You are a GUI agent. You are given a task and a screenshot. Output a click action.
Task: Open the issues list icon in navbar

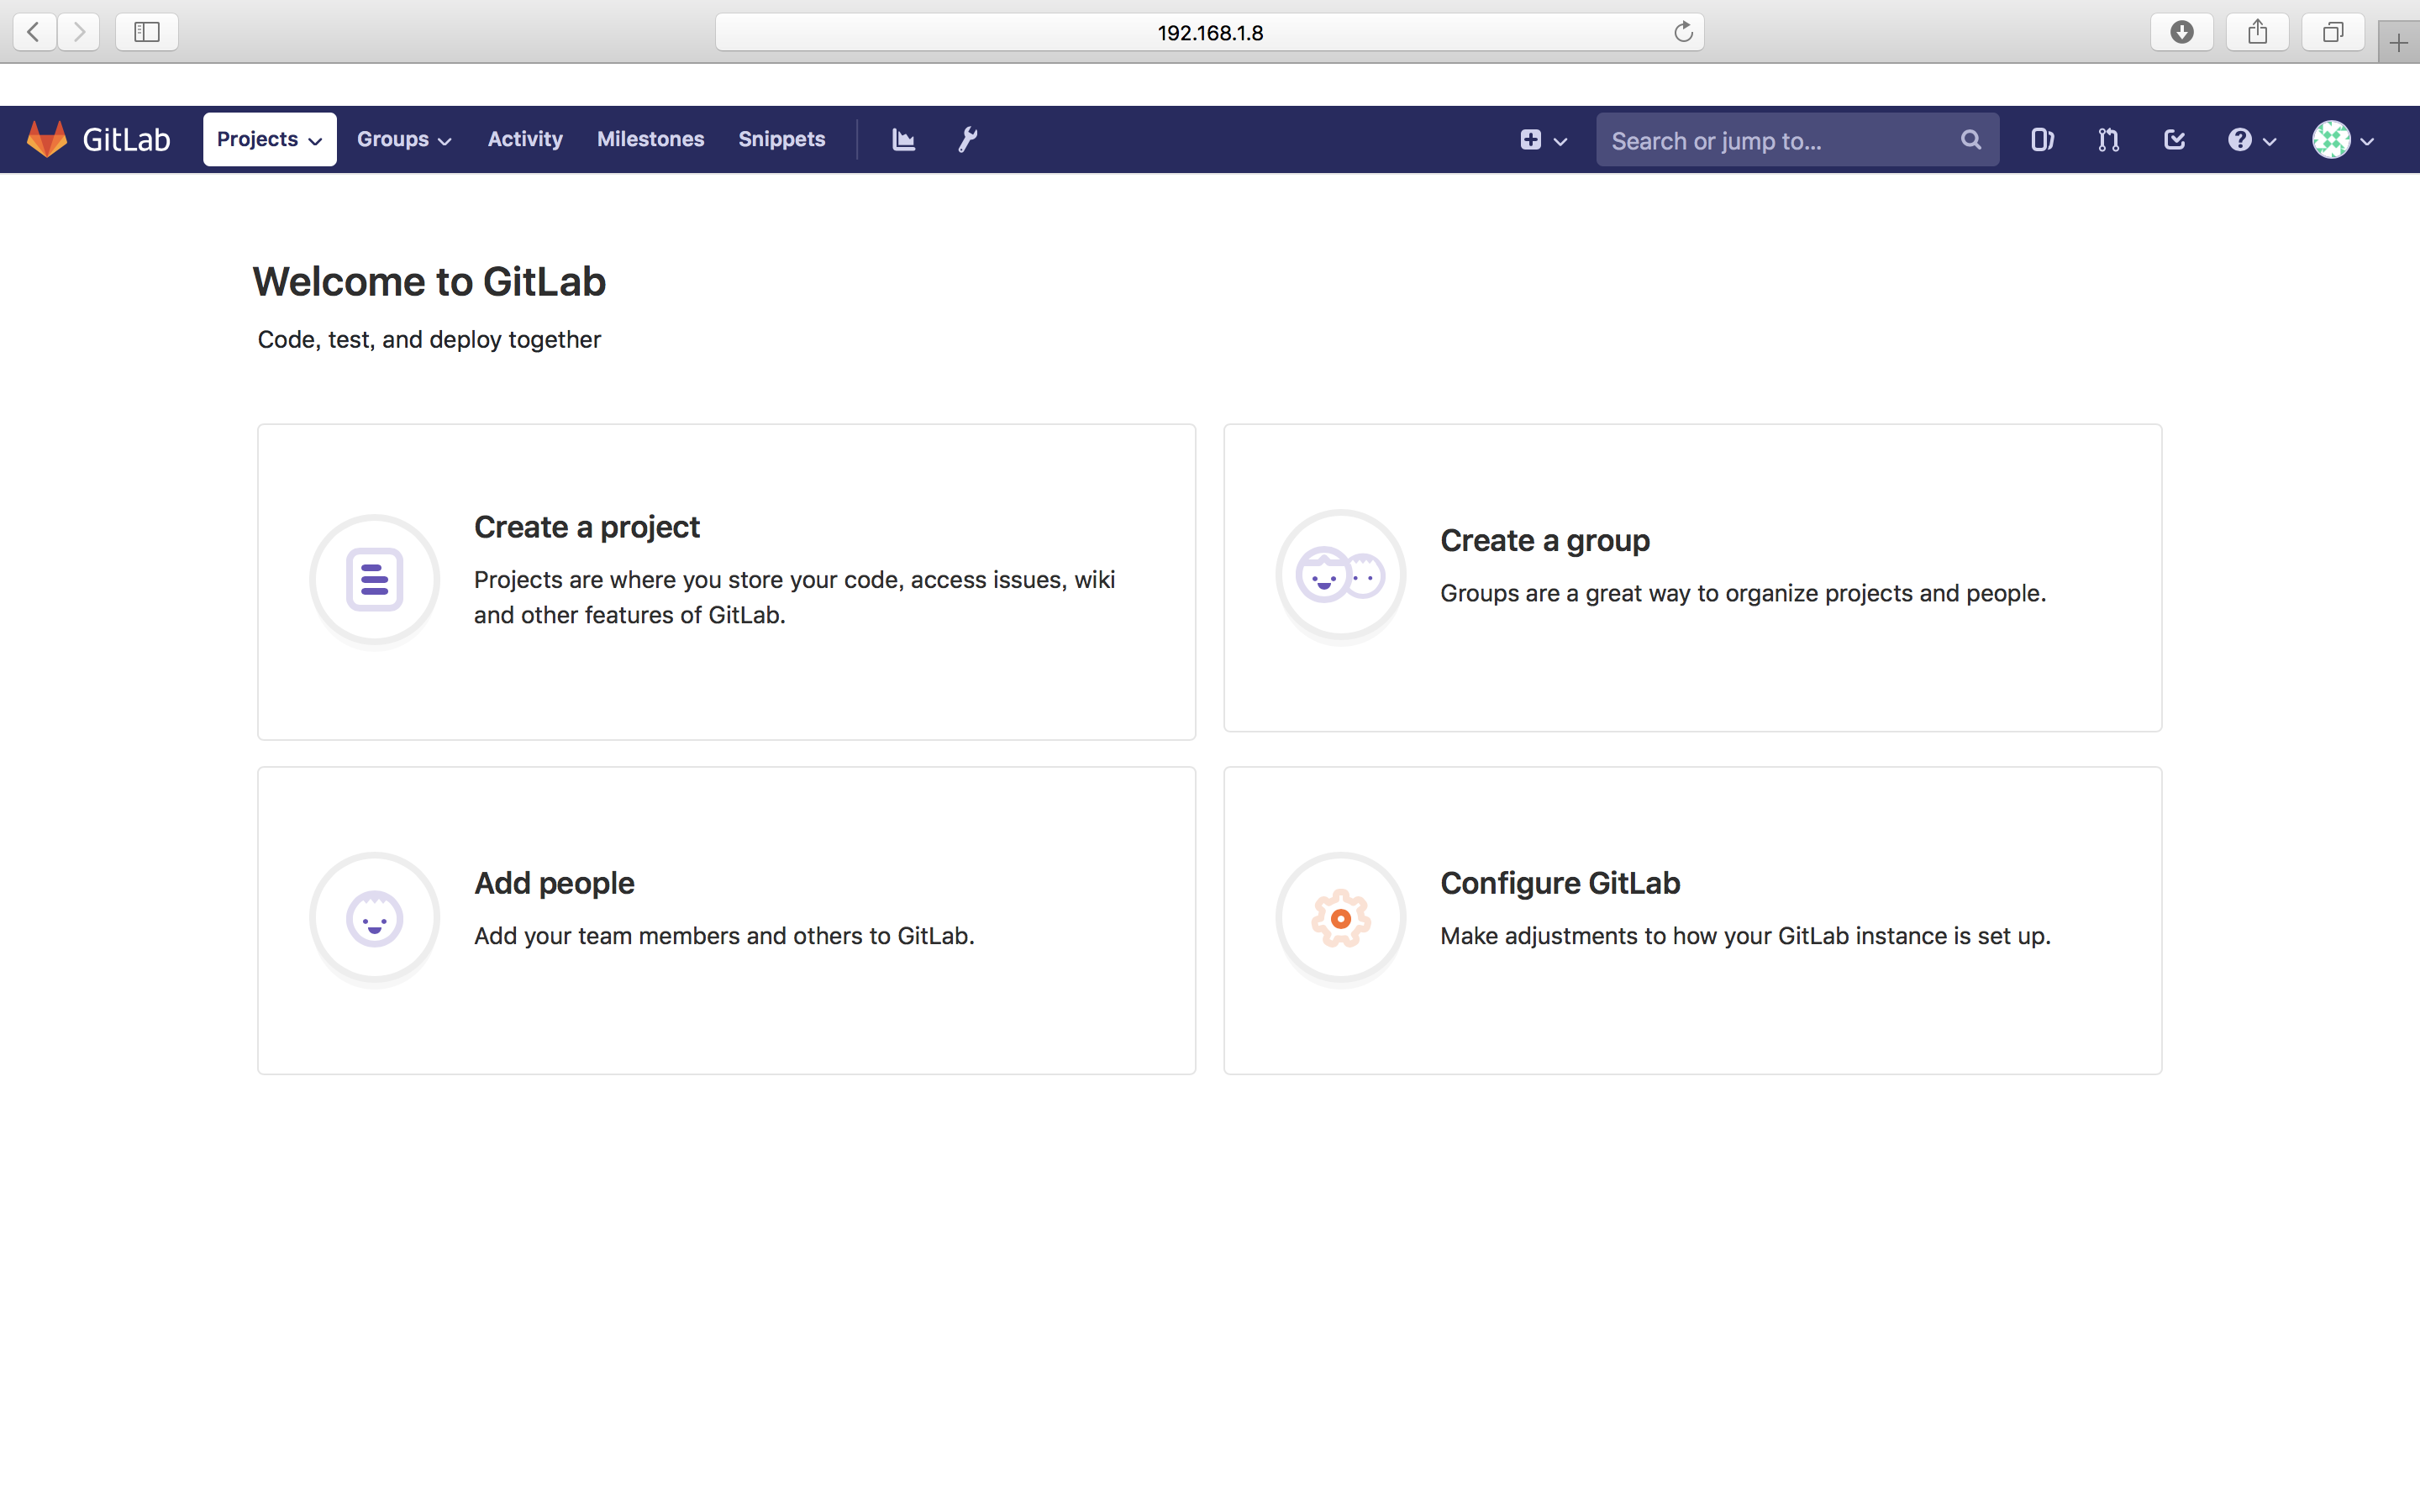[x=2041, y=140]
